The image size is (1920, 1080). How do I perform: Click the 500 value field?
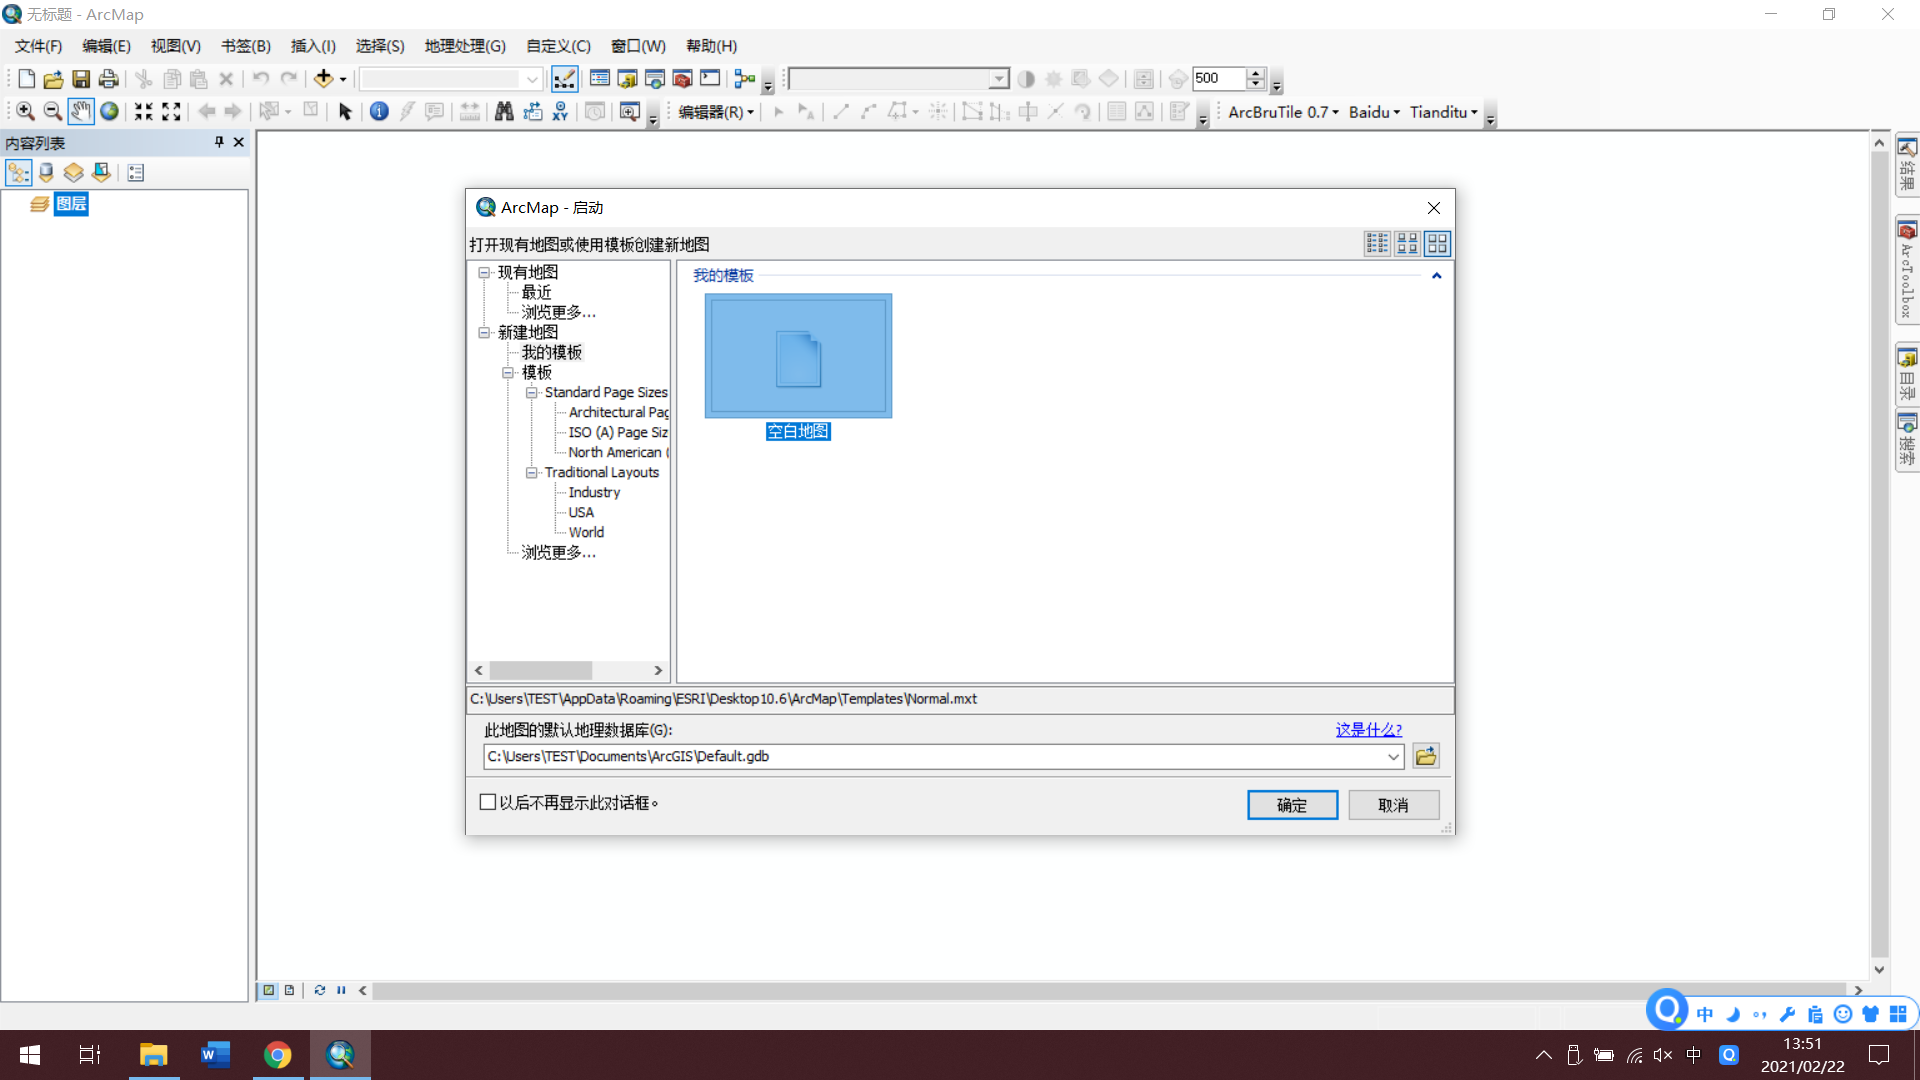(1218, 79)
